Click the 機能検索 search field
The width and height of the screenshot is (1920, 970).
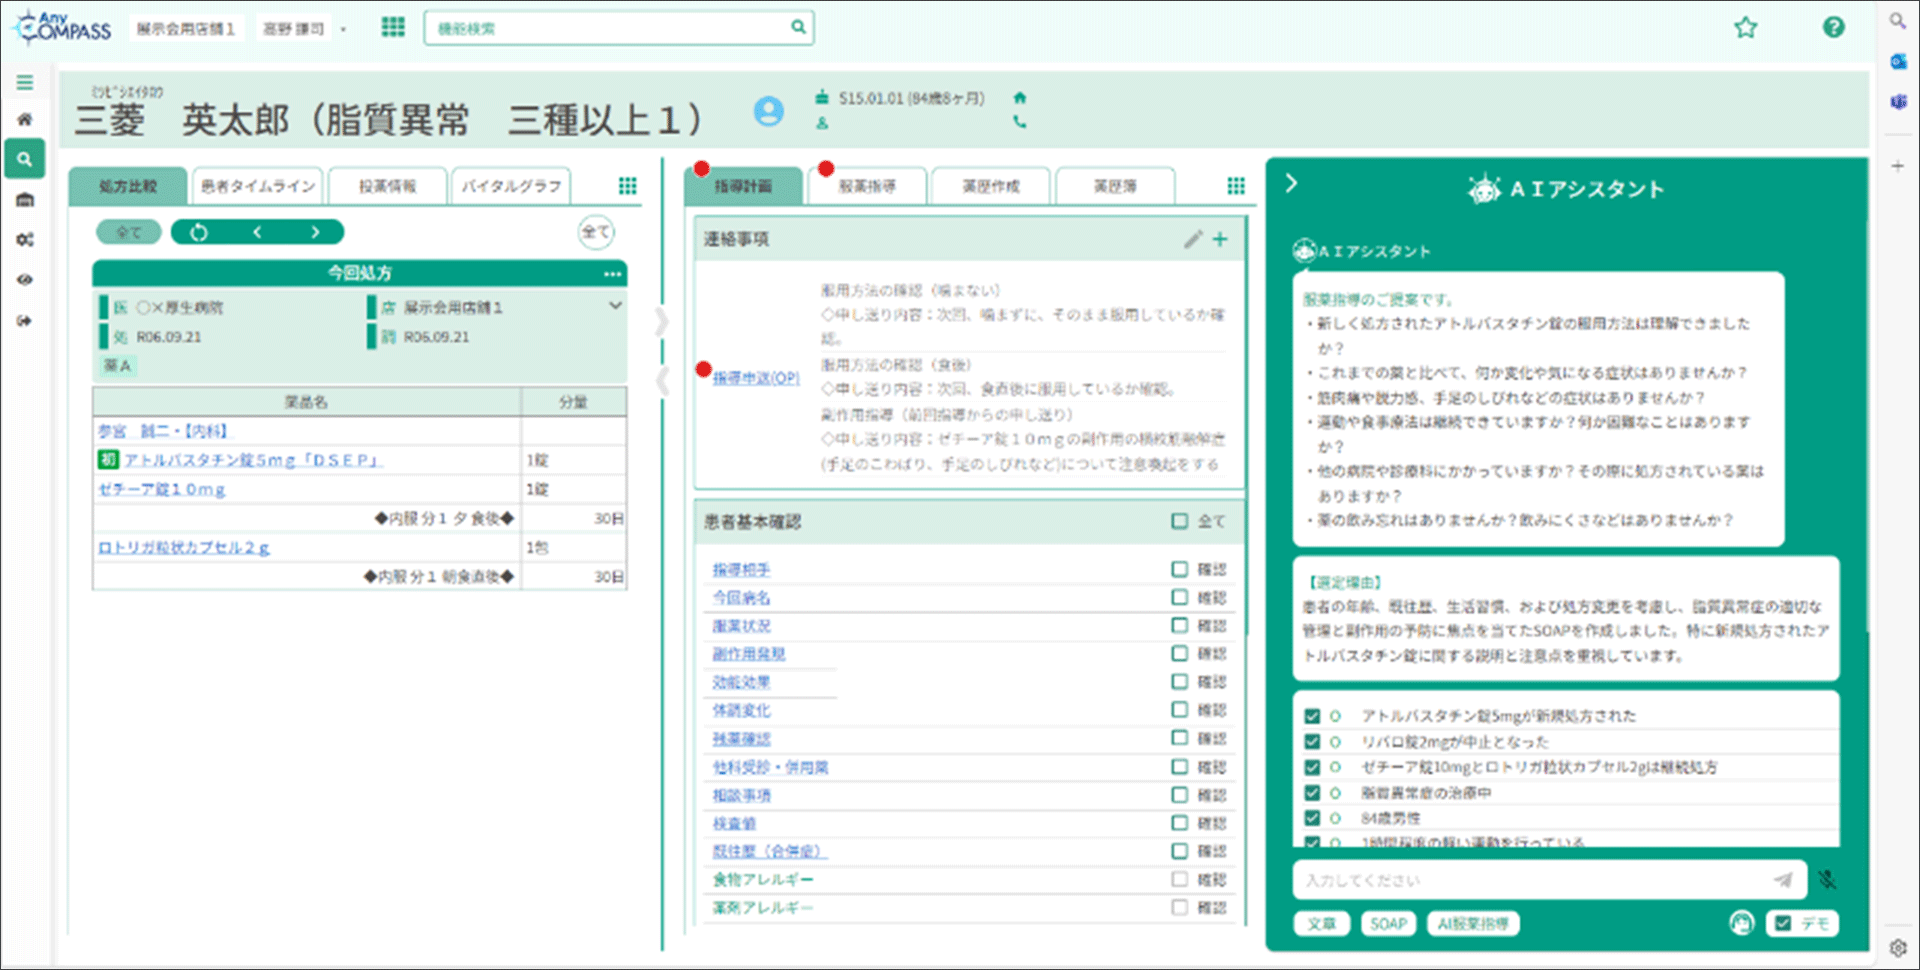[610, 28]
